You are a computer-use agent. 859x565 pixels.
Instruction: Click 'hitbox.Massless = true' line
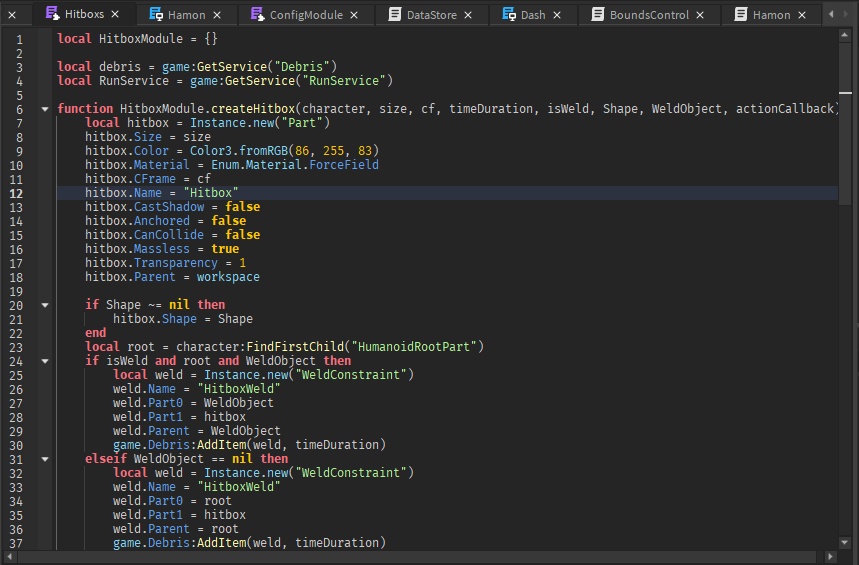pos(162,249)
